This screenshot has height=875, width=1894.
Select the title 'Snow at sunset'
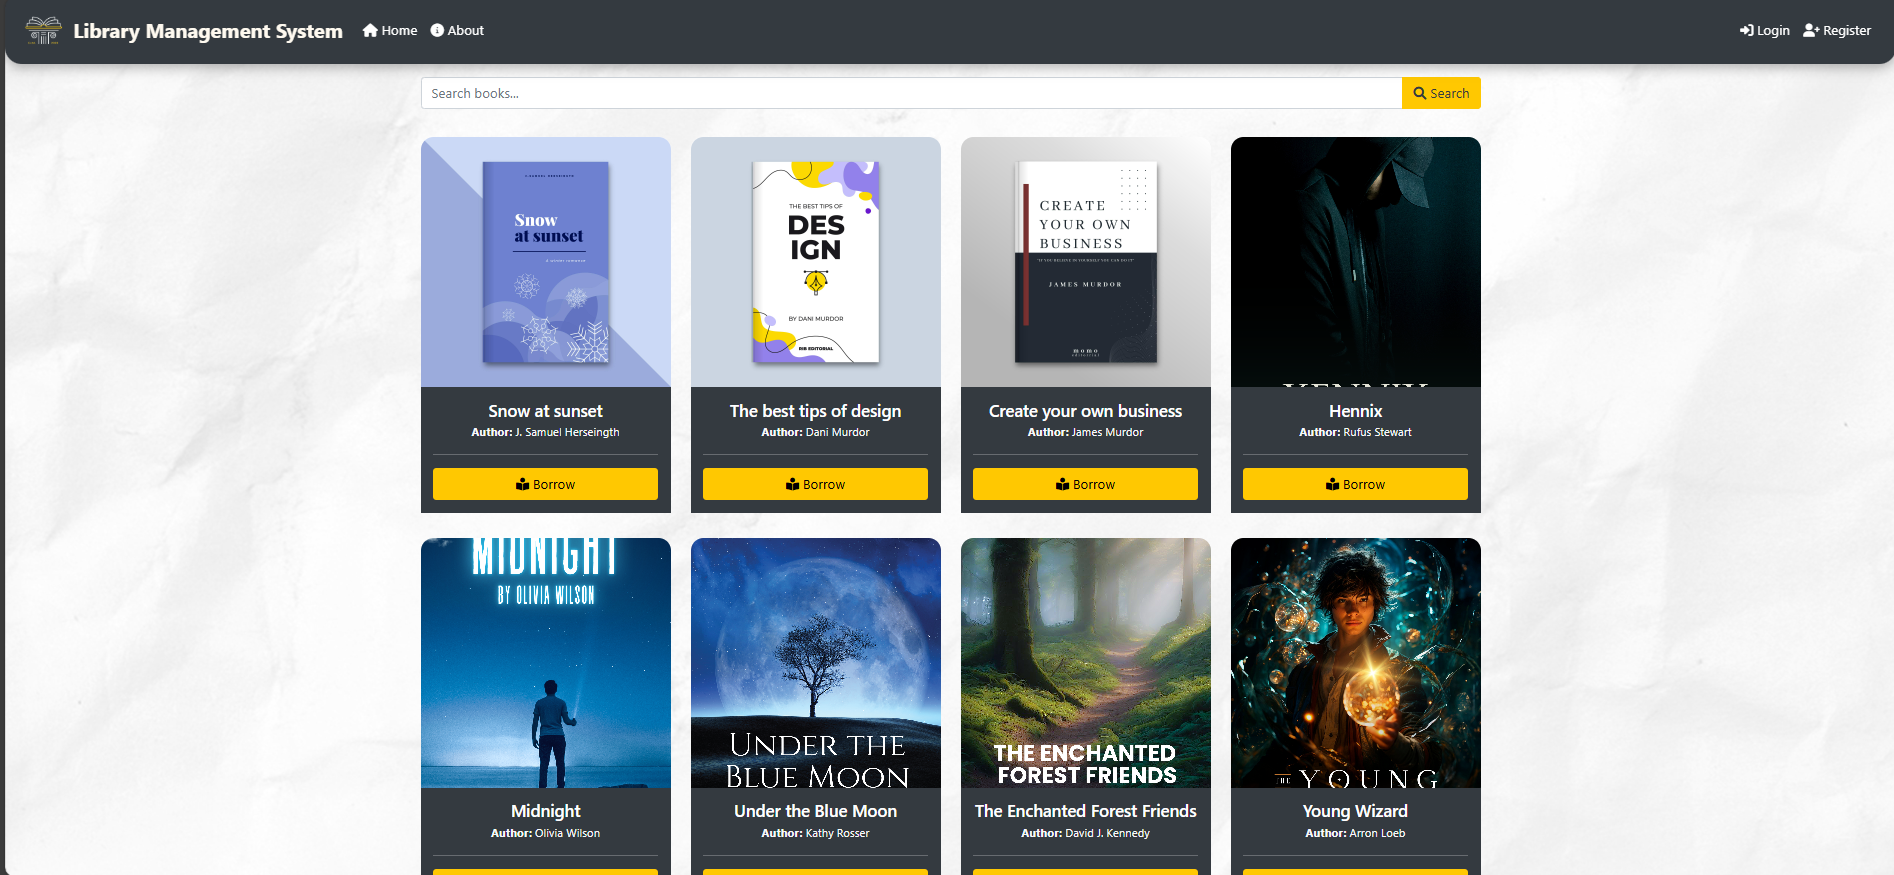(x=546, y=411)
